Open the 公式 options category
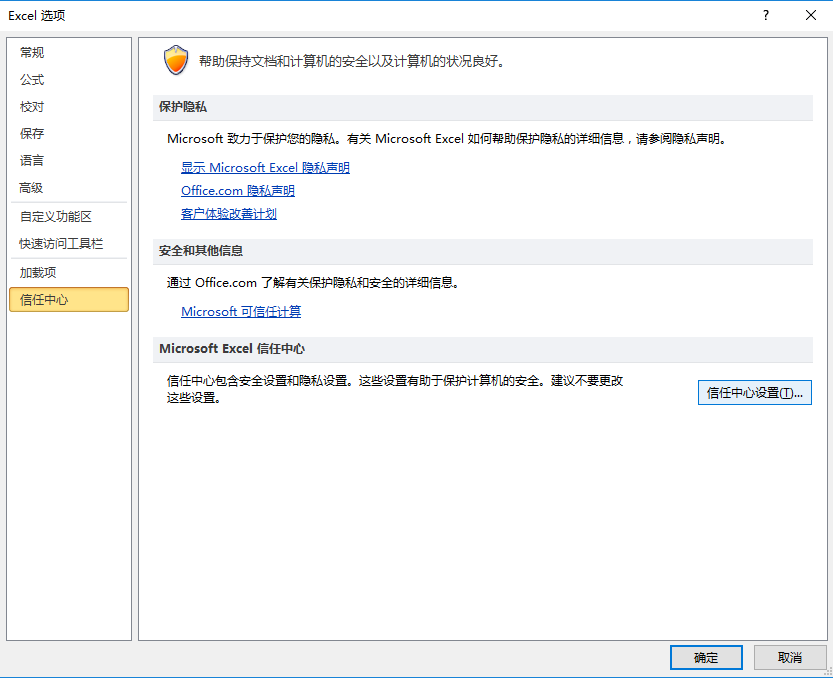This screenshot has height=678, width=833. pos(33,80)
